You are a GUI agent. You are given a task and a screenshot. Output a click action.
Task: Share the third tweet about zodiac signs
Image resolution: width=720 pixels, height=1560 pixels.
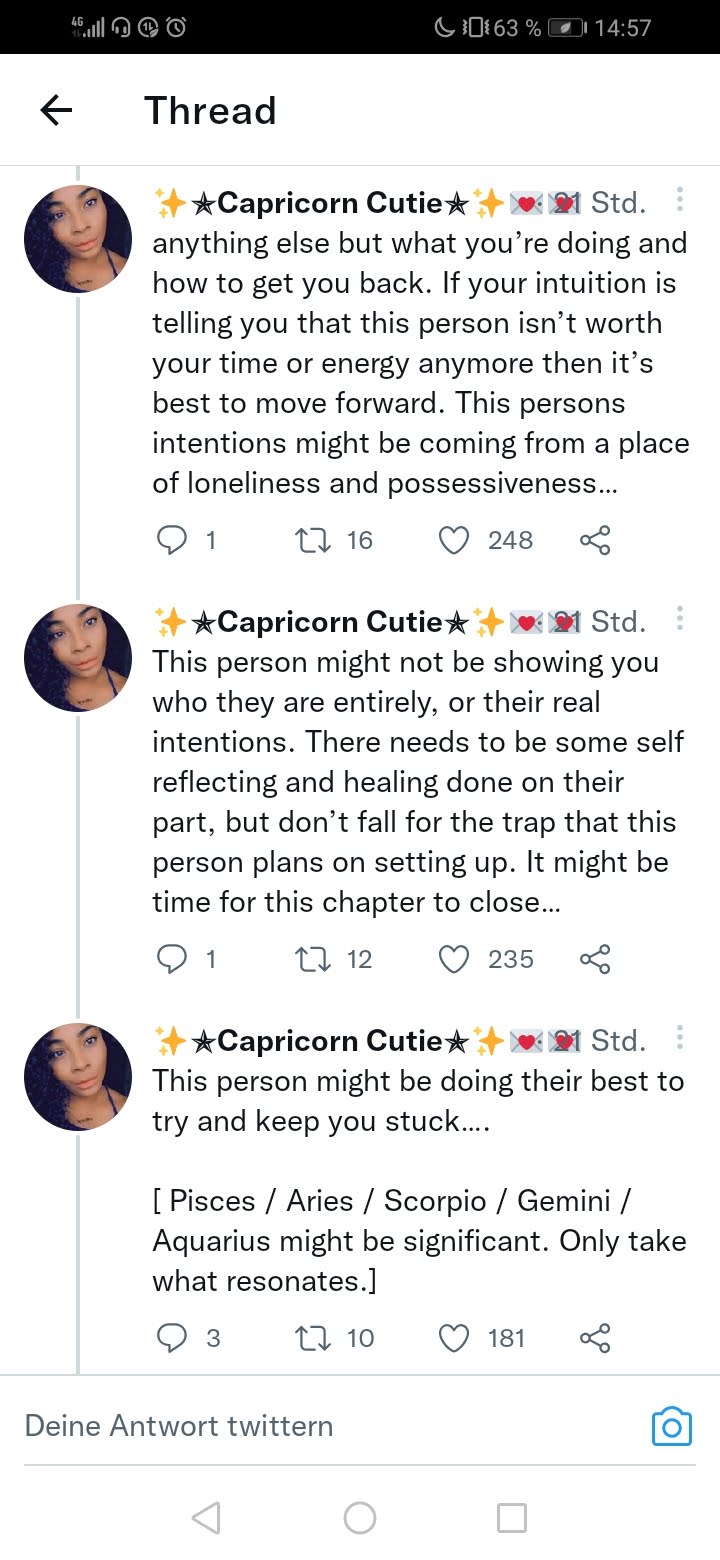[594, 1338]
